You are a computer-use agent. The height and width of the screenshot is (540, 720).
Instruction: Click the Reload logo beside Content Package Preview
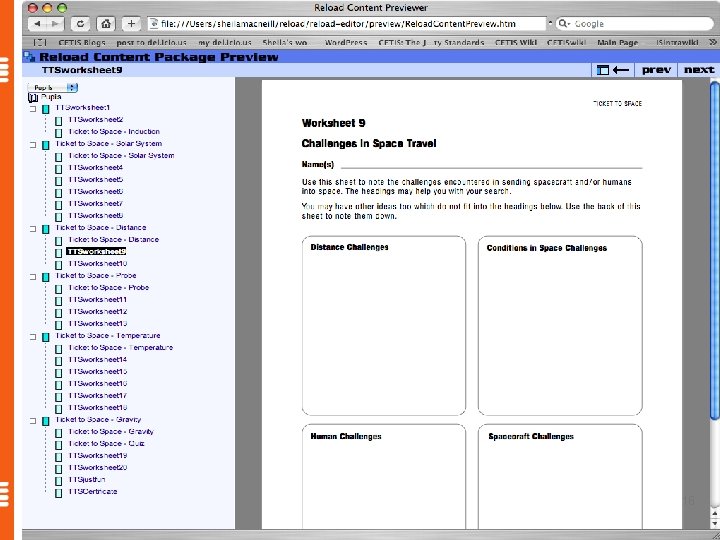tap(29, 57)
